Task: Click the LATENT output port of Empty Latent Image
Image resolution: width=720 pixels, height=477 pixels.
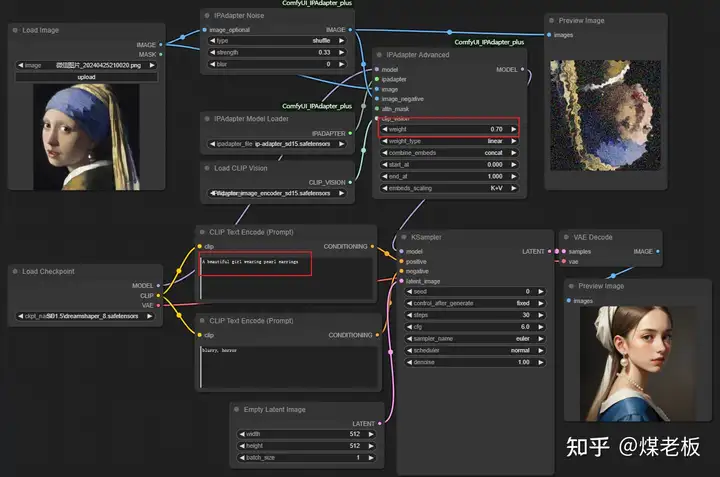Action: click(x=380, y=423)
